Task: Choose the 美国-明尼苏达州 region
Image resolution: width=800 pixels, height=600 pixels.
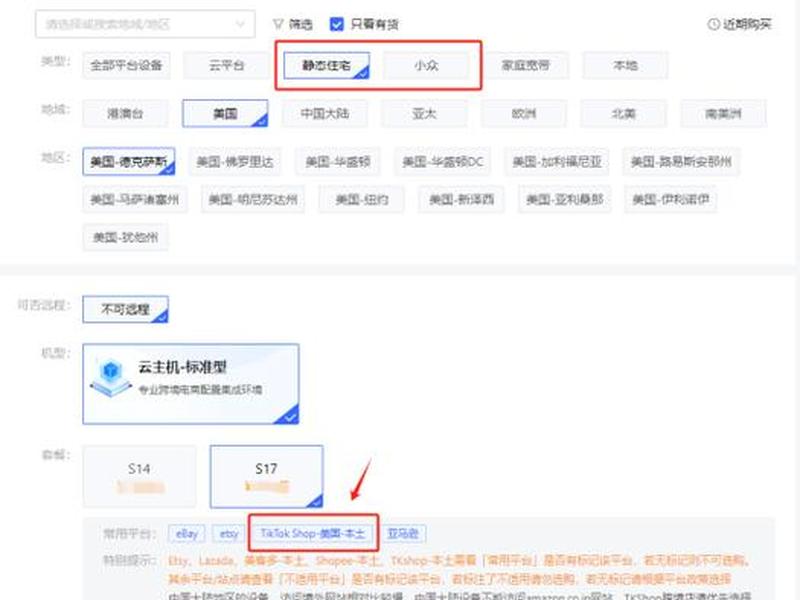Action: point(253,199)
